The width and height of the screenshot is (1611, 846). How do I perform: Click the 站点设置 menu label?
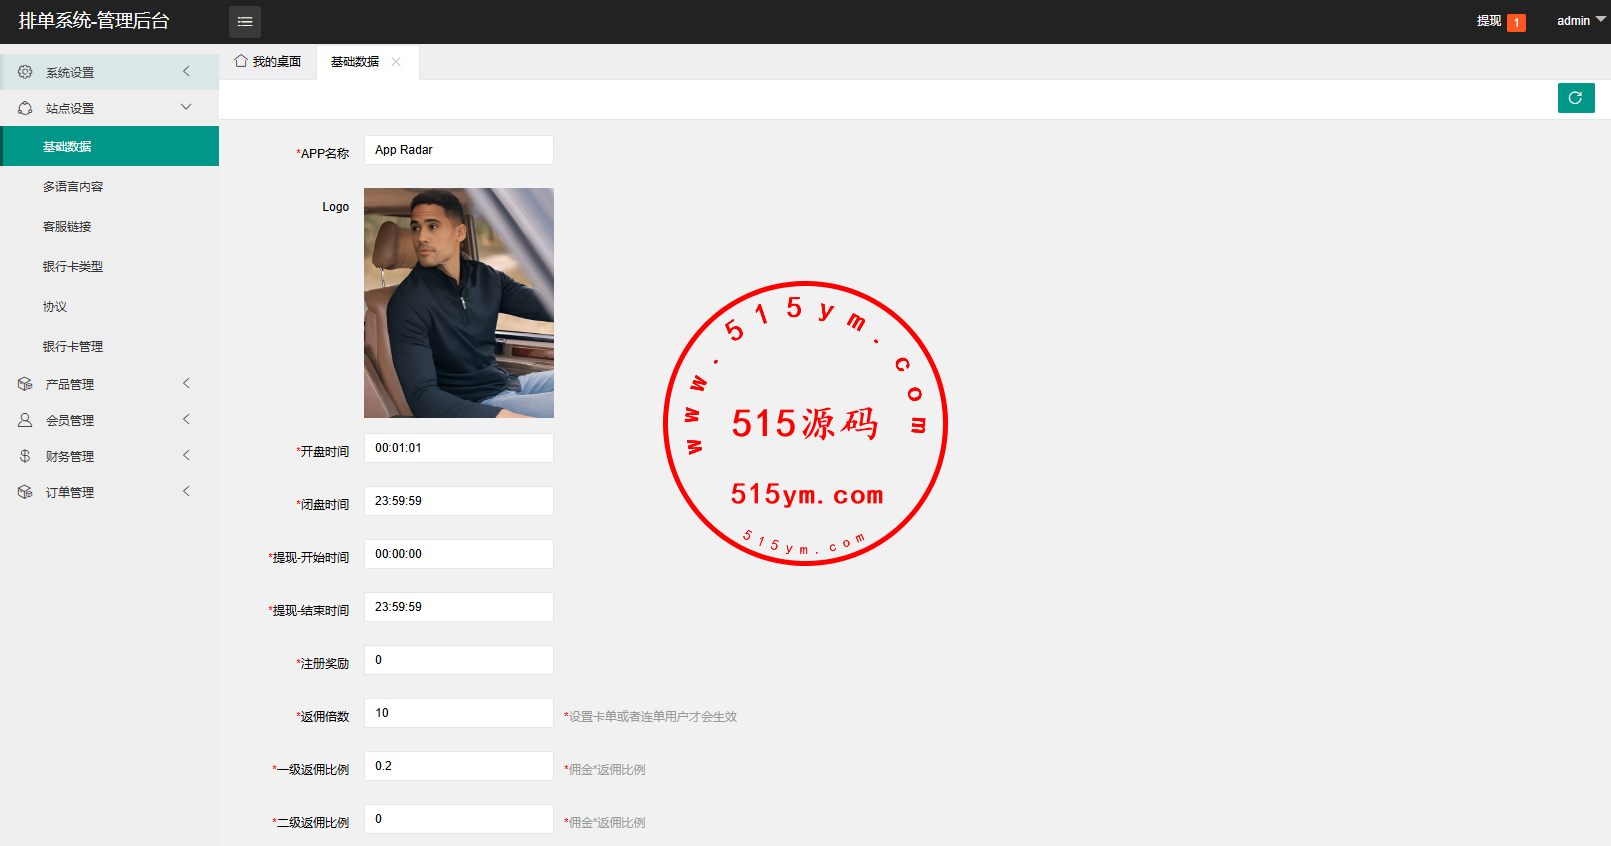70,108
